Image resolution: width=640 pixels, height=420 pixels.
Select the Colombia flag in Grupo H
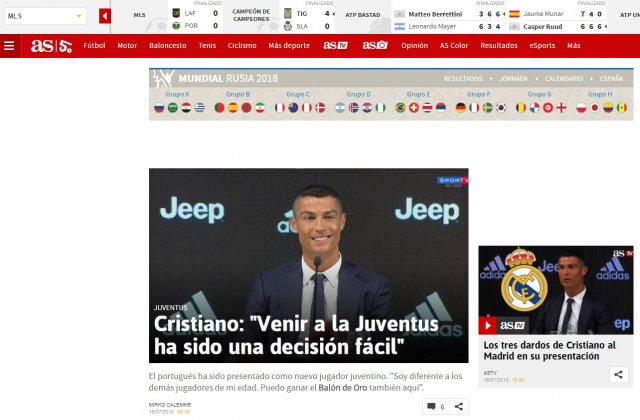pos(608,108)
